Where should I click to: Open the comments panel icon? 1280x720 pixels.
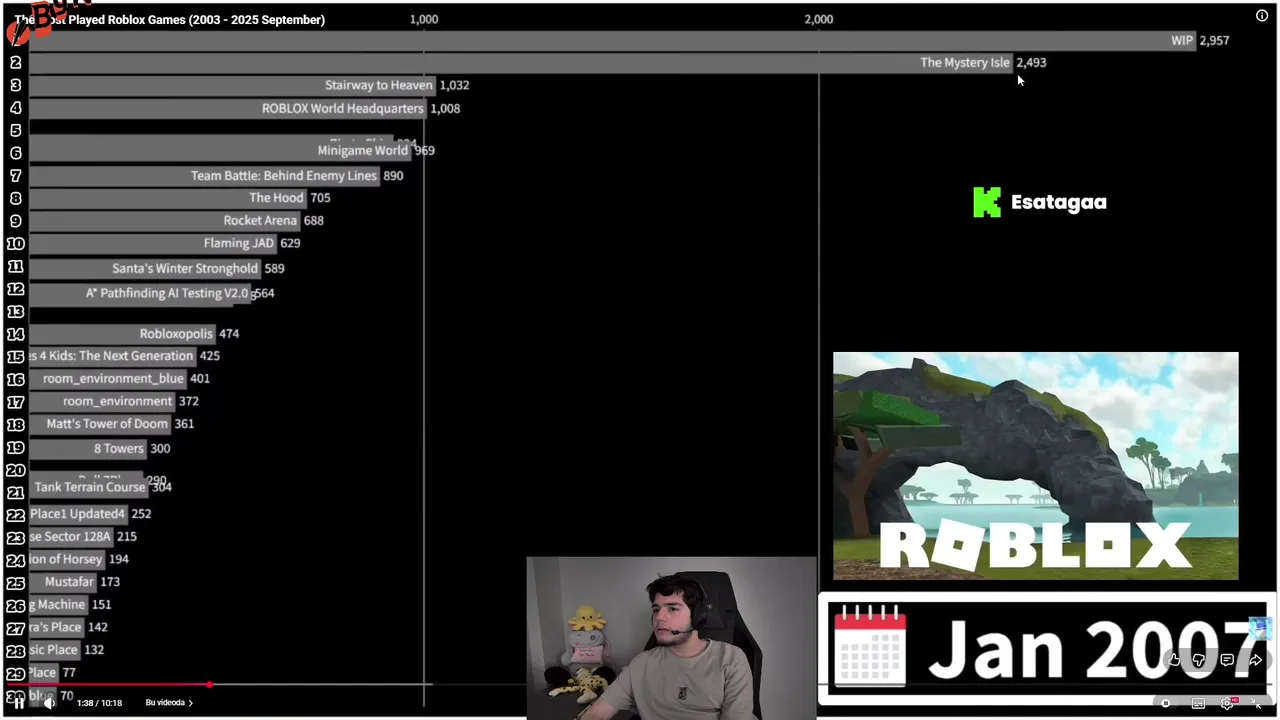pos(1227,660)
